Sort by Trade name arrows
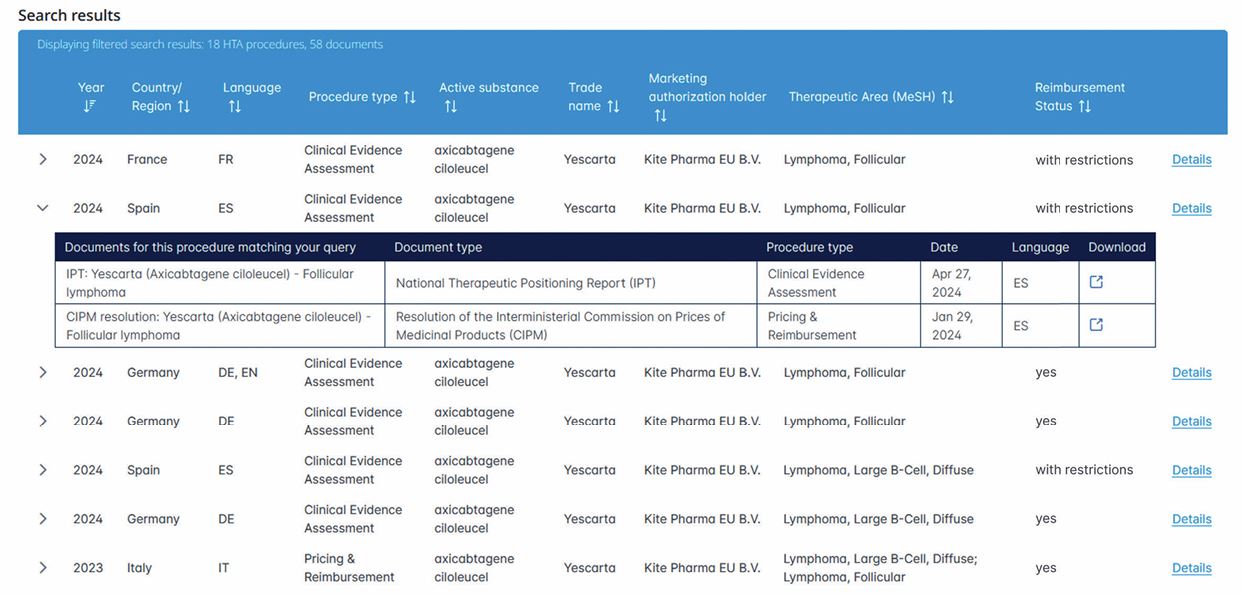 613,106
